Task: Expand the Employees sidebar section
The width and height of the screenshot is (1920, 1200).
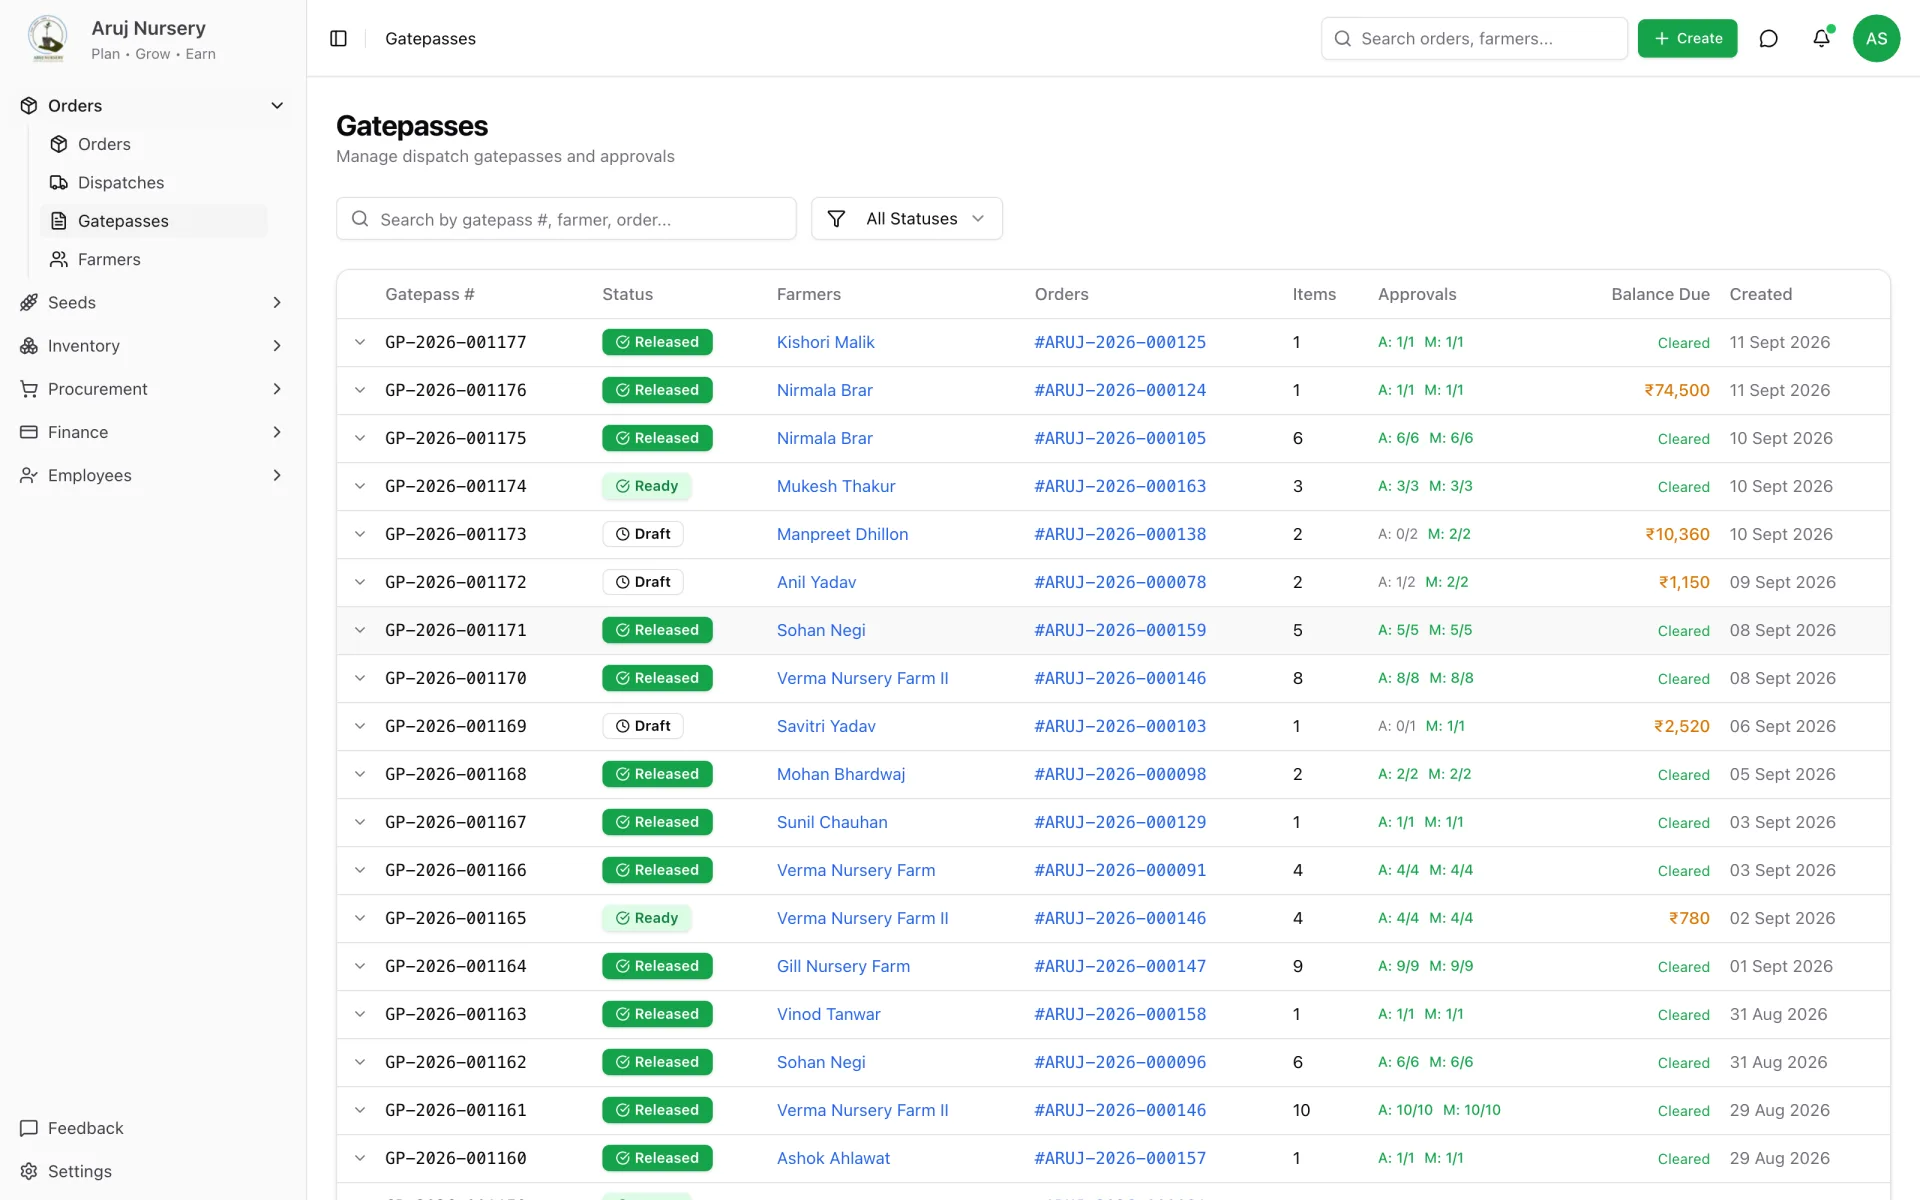Action: (x=277, y=475)
